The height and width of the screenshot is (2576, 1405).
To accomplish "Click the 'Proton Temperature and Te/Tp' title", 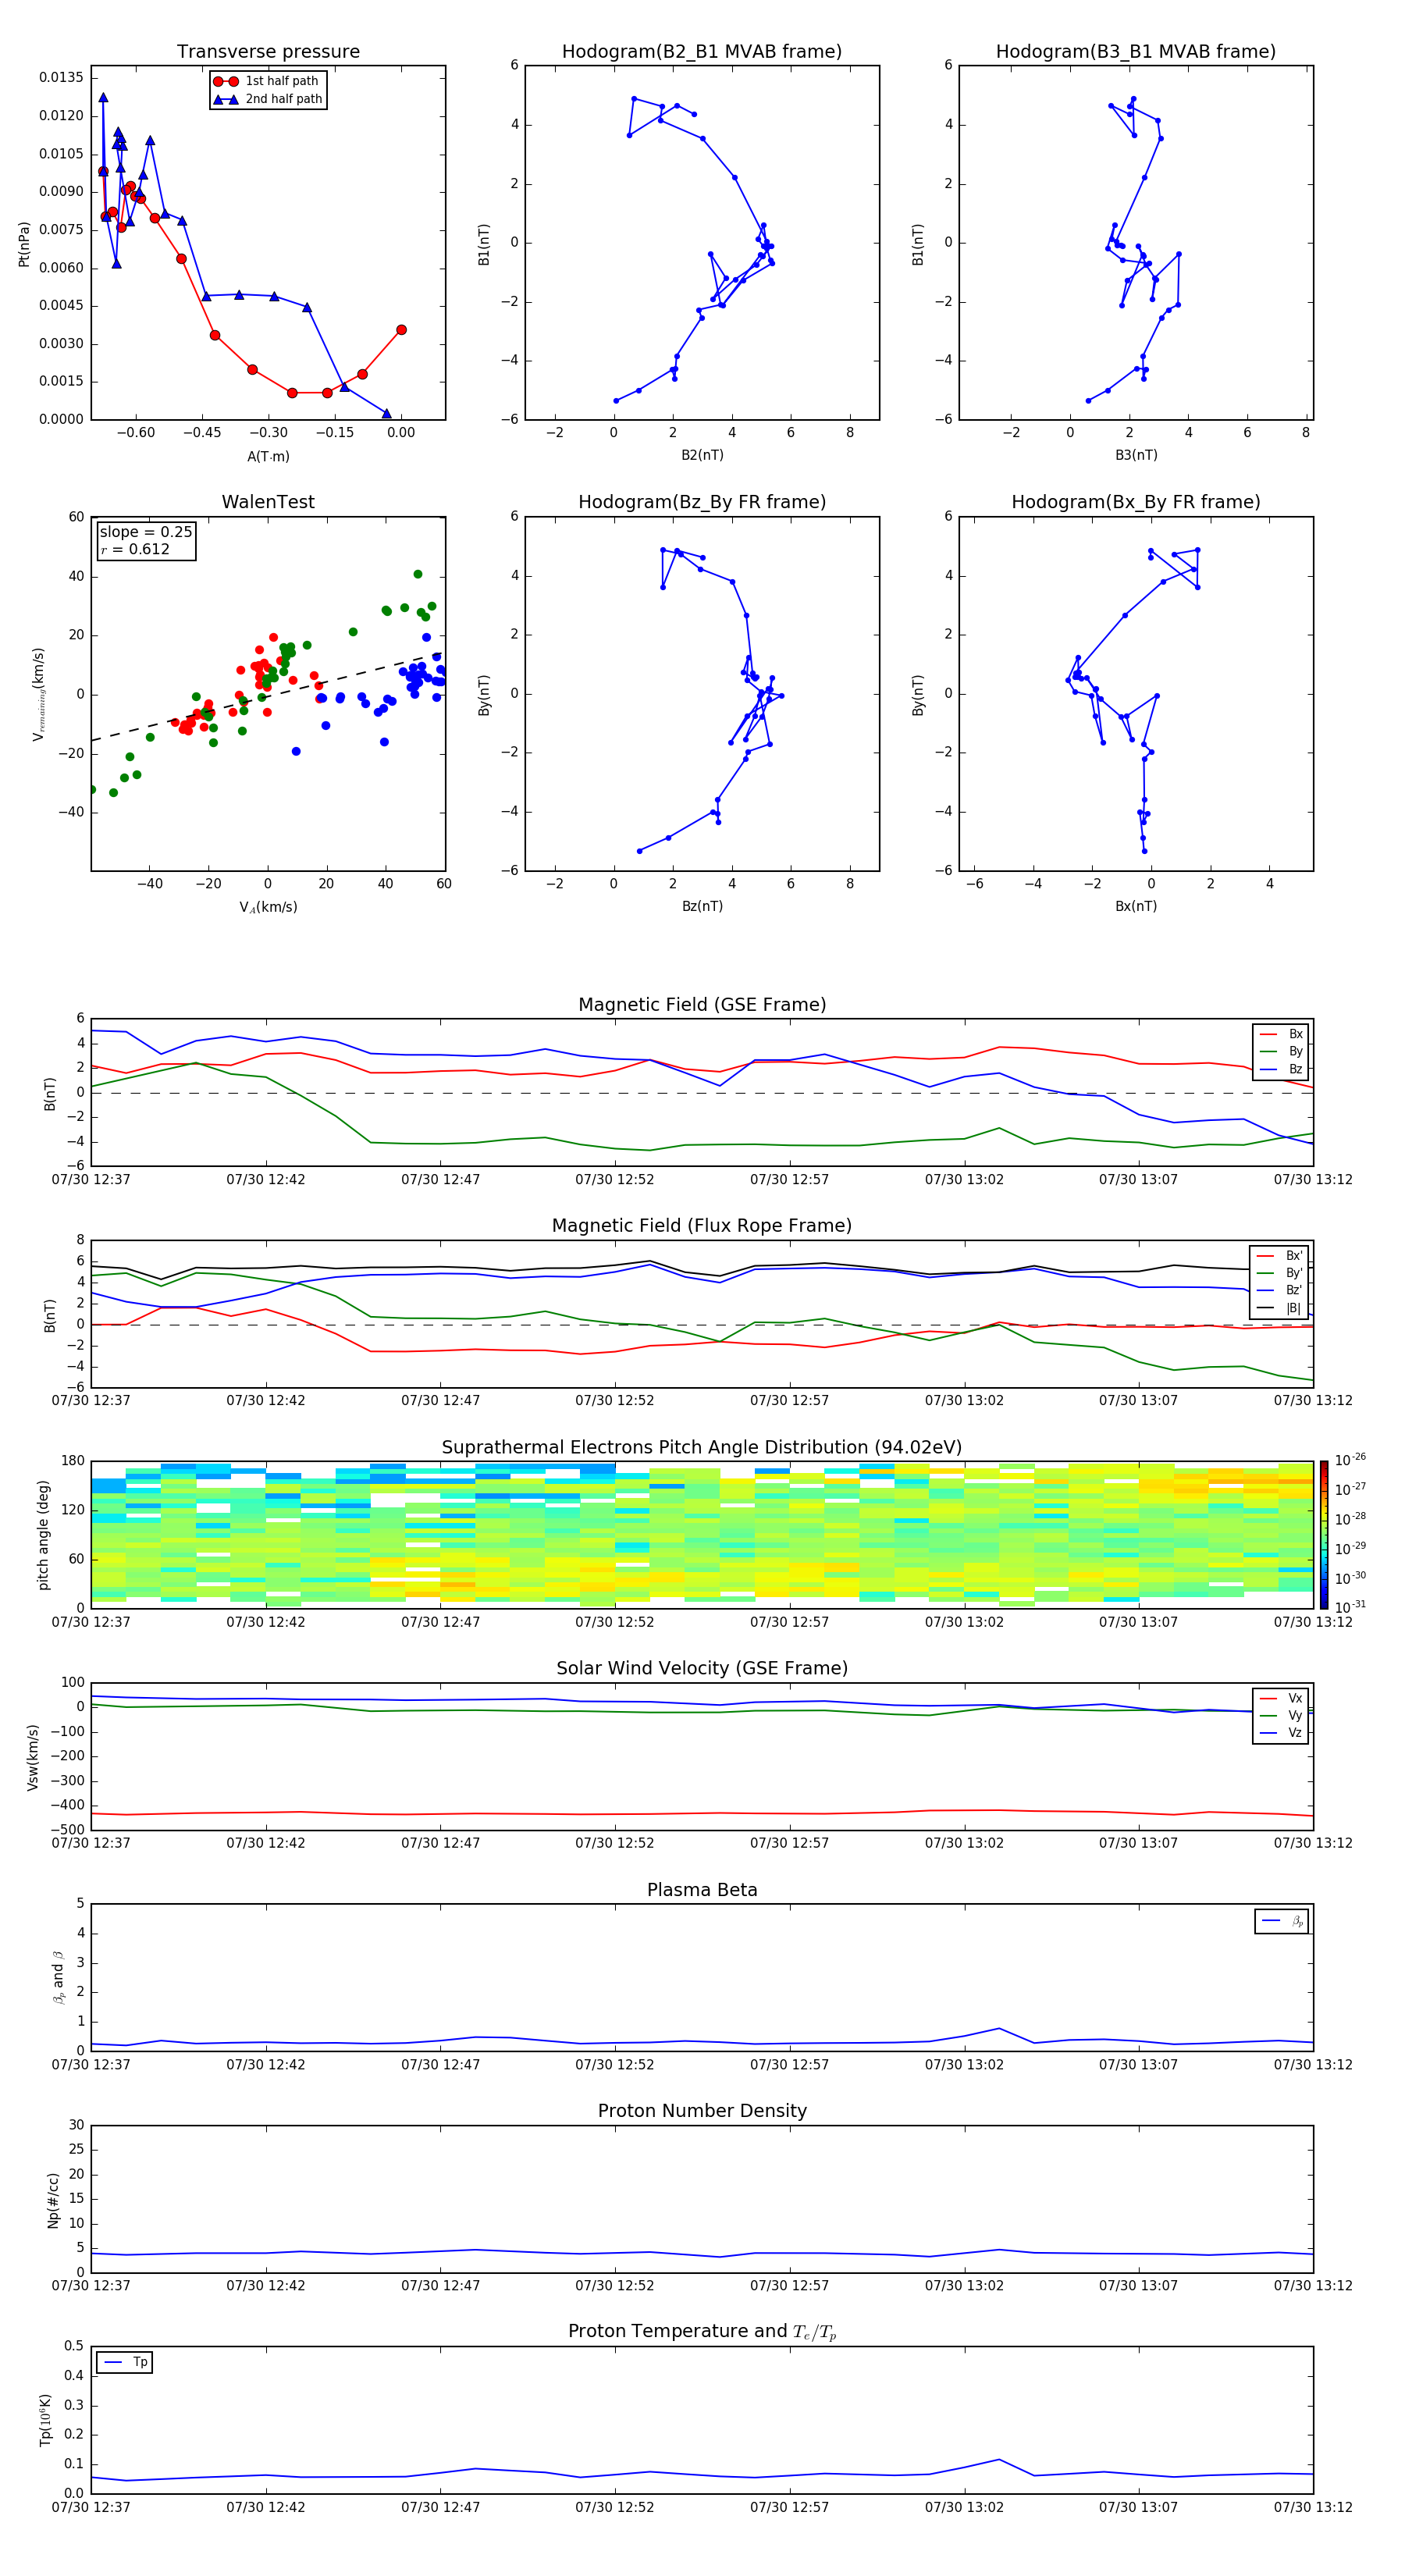I will click(x=702, y=2332).
